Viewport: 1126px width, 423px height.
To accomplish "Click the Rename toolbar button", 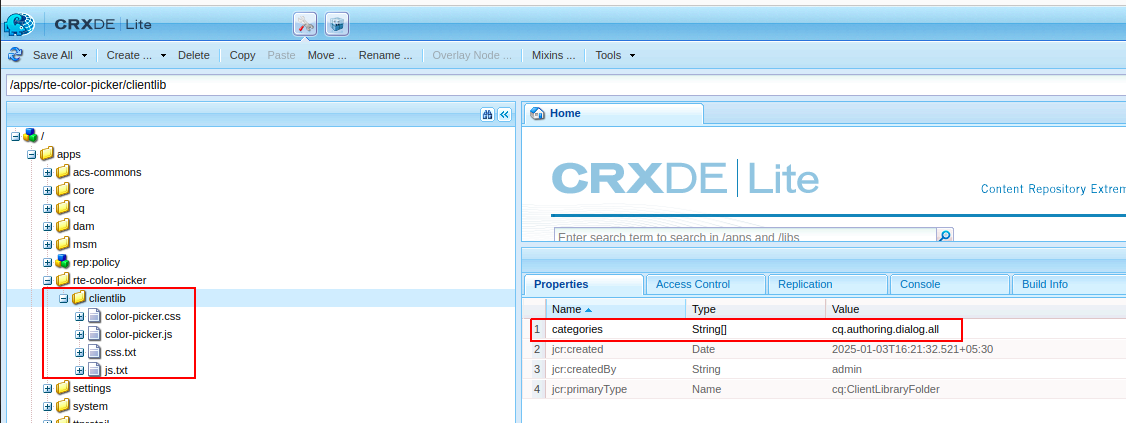I will click(x=386, y=55).
